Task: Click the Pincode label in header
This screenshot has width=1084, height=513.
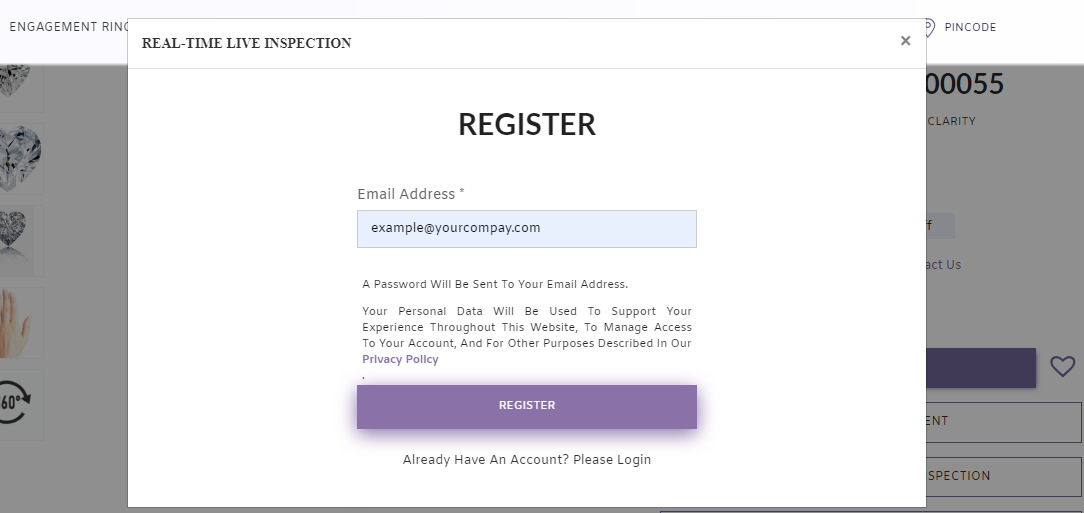Action: (x=970, y=27)
